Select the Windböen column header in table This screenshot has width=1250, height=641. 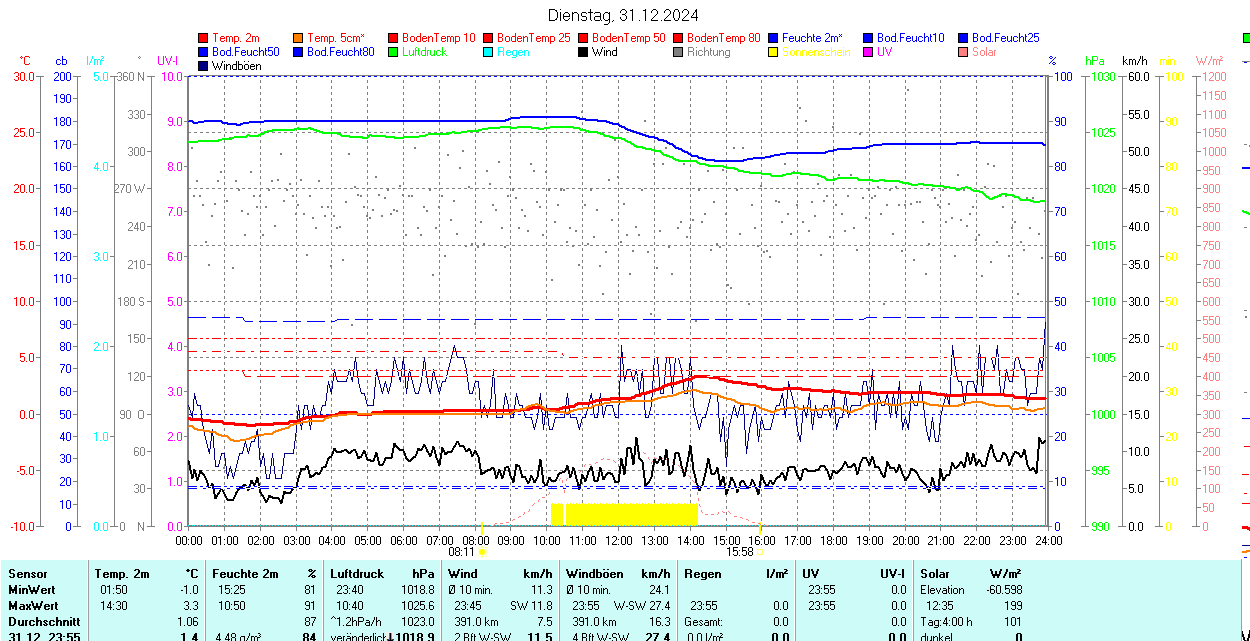tap(595, 574)
